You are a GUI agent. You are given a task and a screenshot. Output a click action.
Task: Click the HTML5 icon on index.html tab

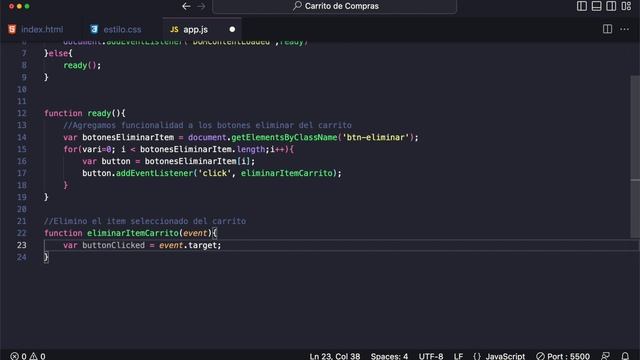(x=12, y=29)
